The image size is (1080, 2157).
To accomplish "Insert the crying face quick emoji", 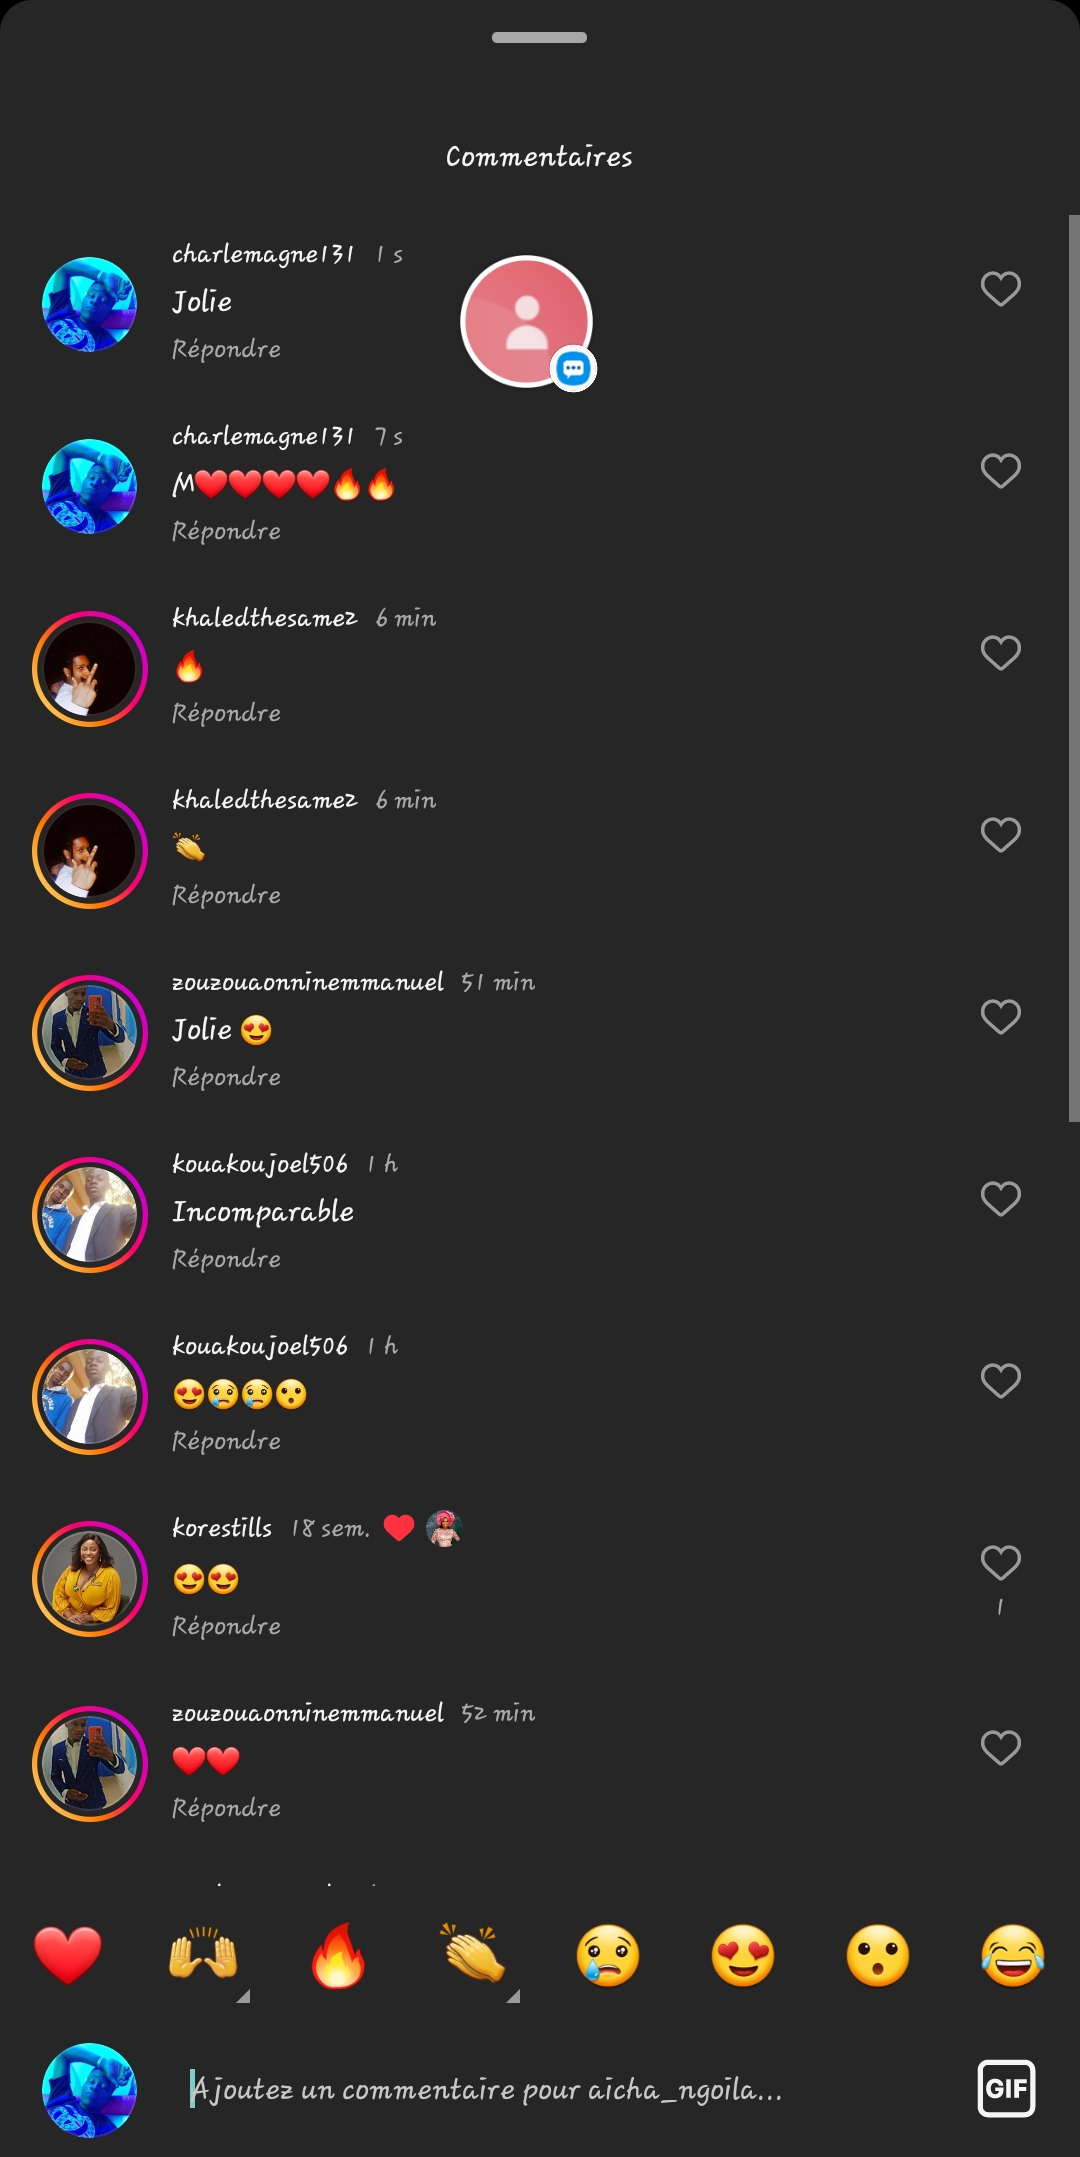I will [x=608, y=1955].
